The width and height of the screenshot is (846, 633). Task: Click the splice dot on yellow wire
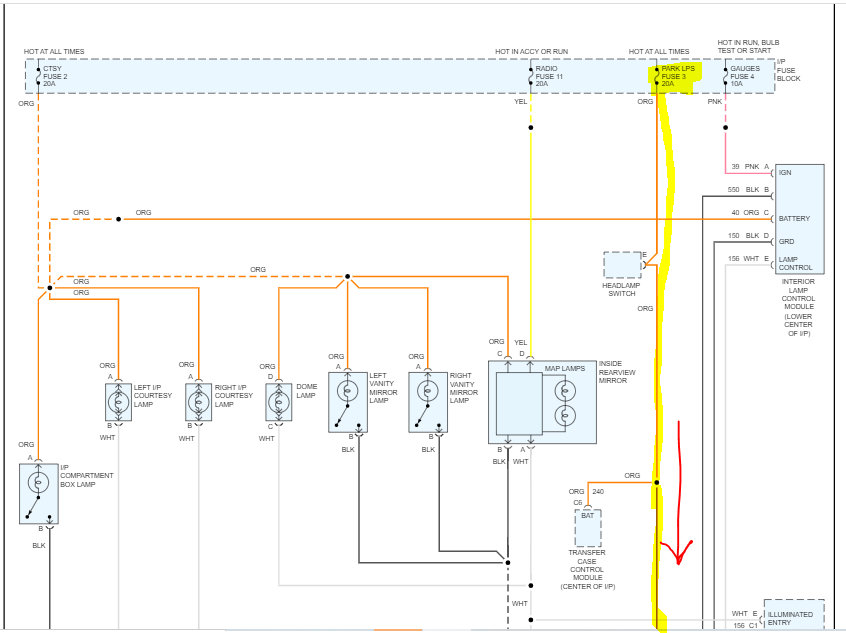click(x=530, y=127)
